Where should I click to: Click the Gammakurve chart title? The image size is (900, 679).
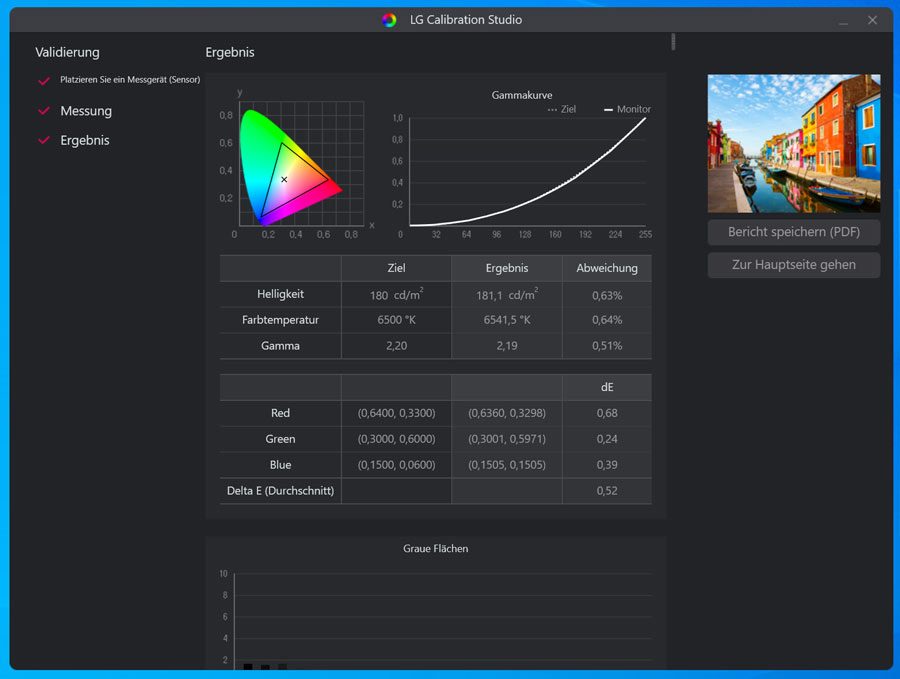point(522,95)
